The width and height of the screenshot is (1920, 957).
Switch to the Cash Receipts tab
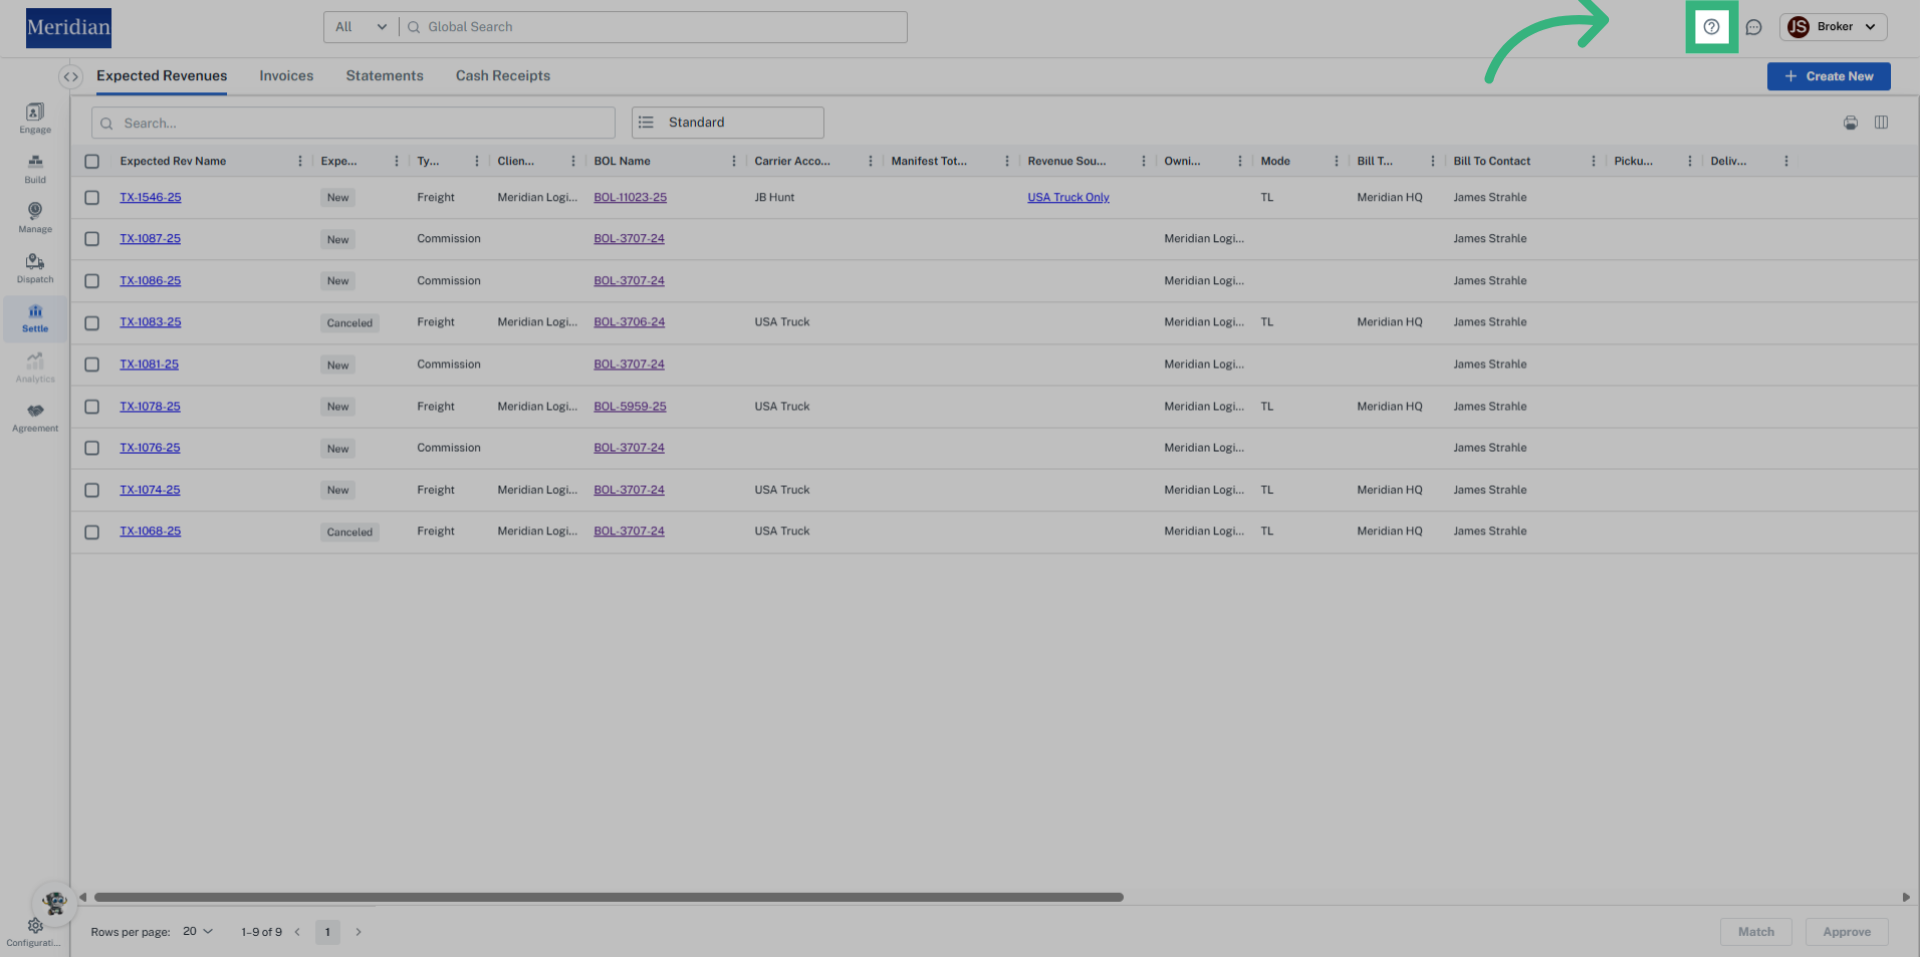(x=502, y=76)
